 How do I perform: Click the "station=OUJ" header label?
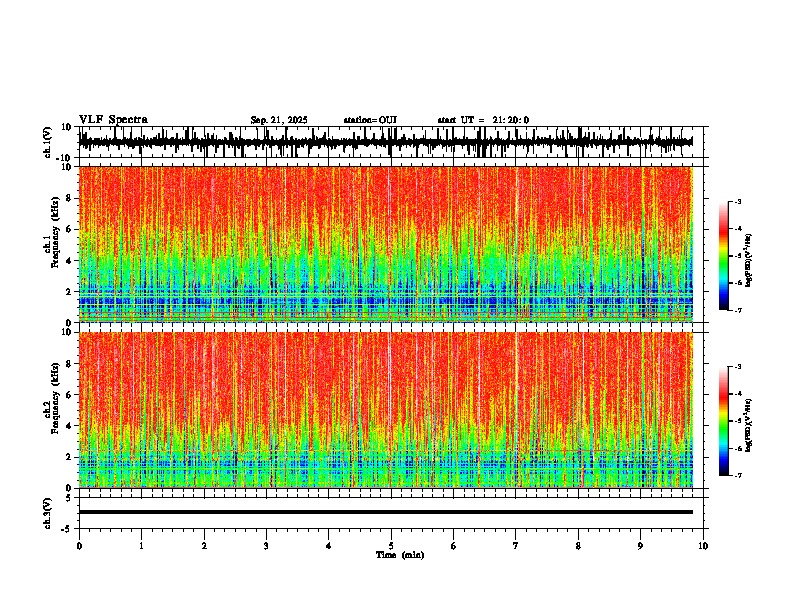click(370, 120)
